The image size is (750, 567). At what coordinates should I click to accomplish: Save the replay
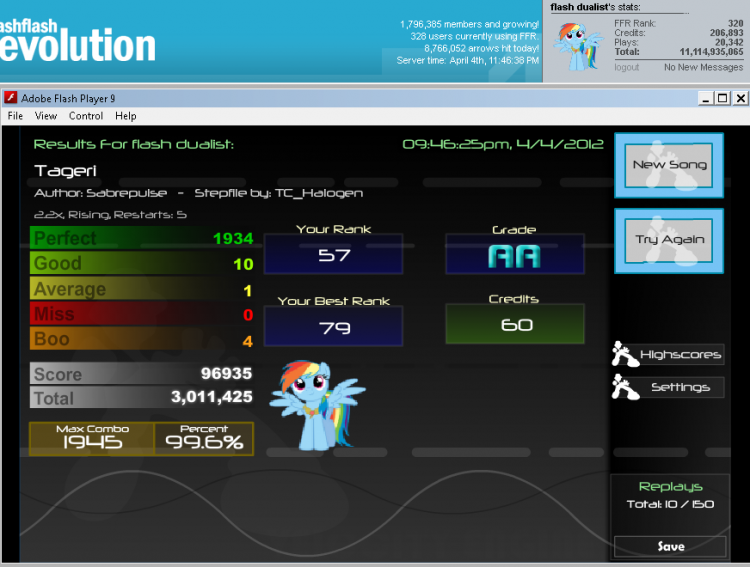pyautogui.click(x=670, y=546)
